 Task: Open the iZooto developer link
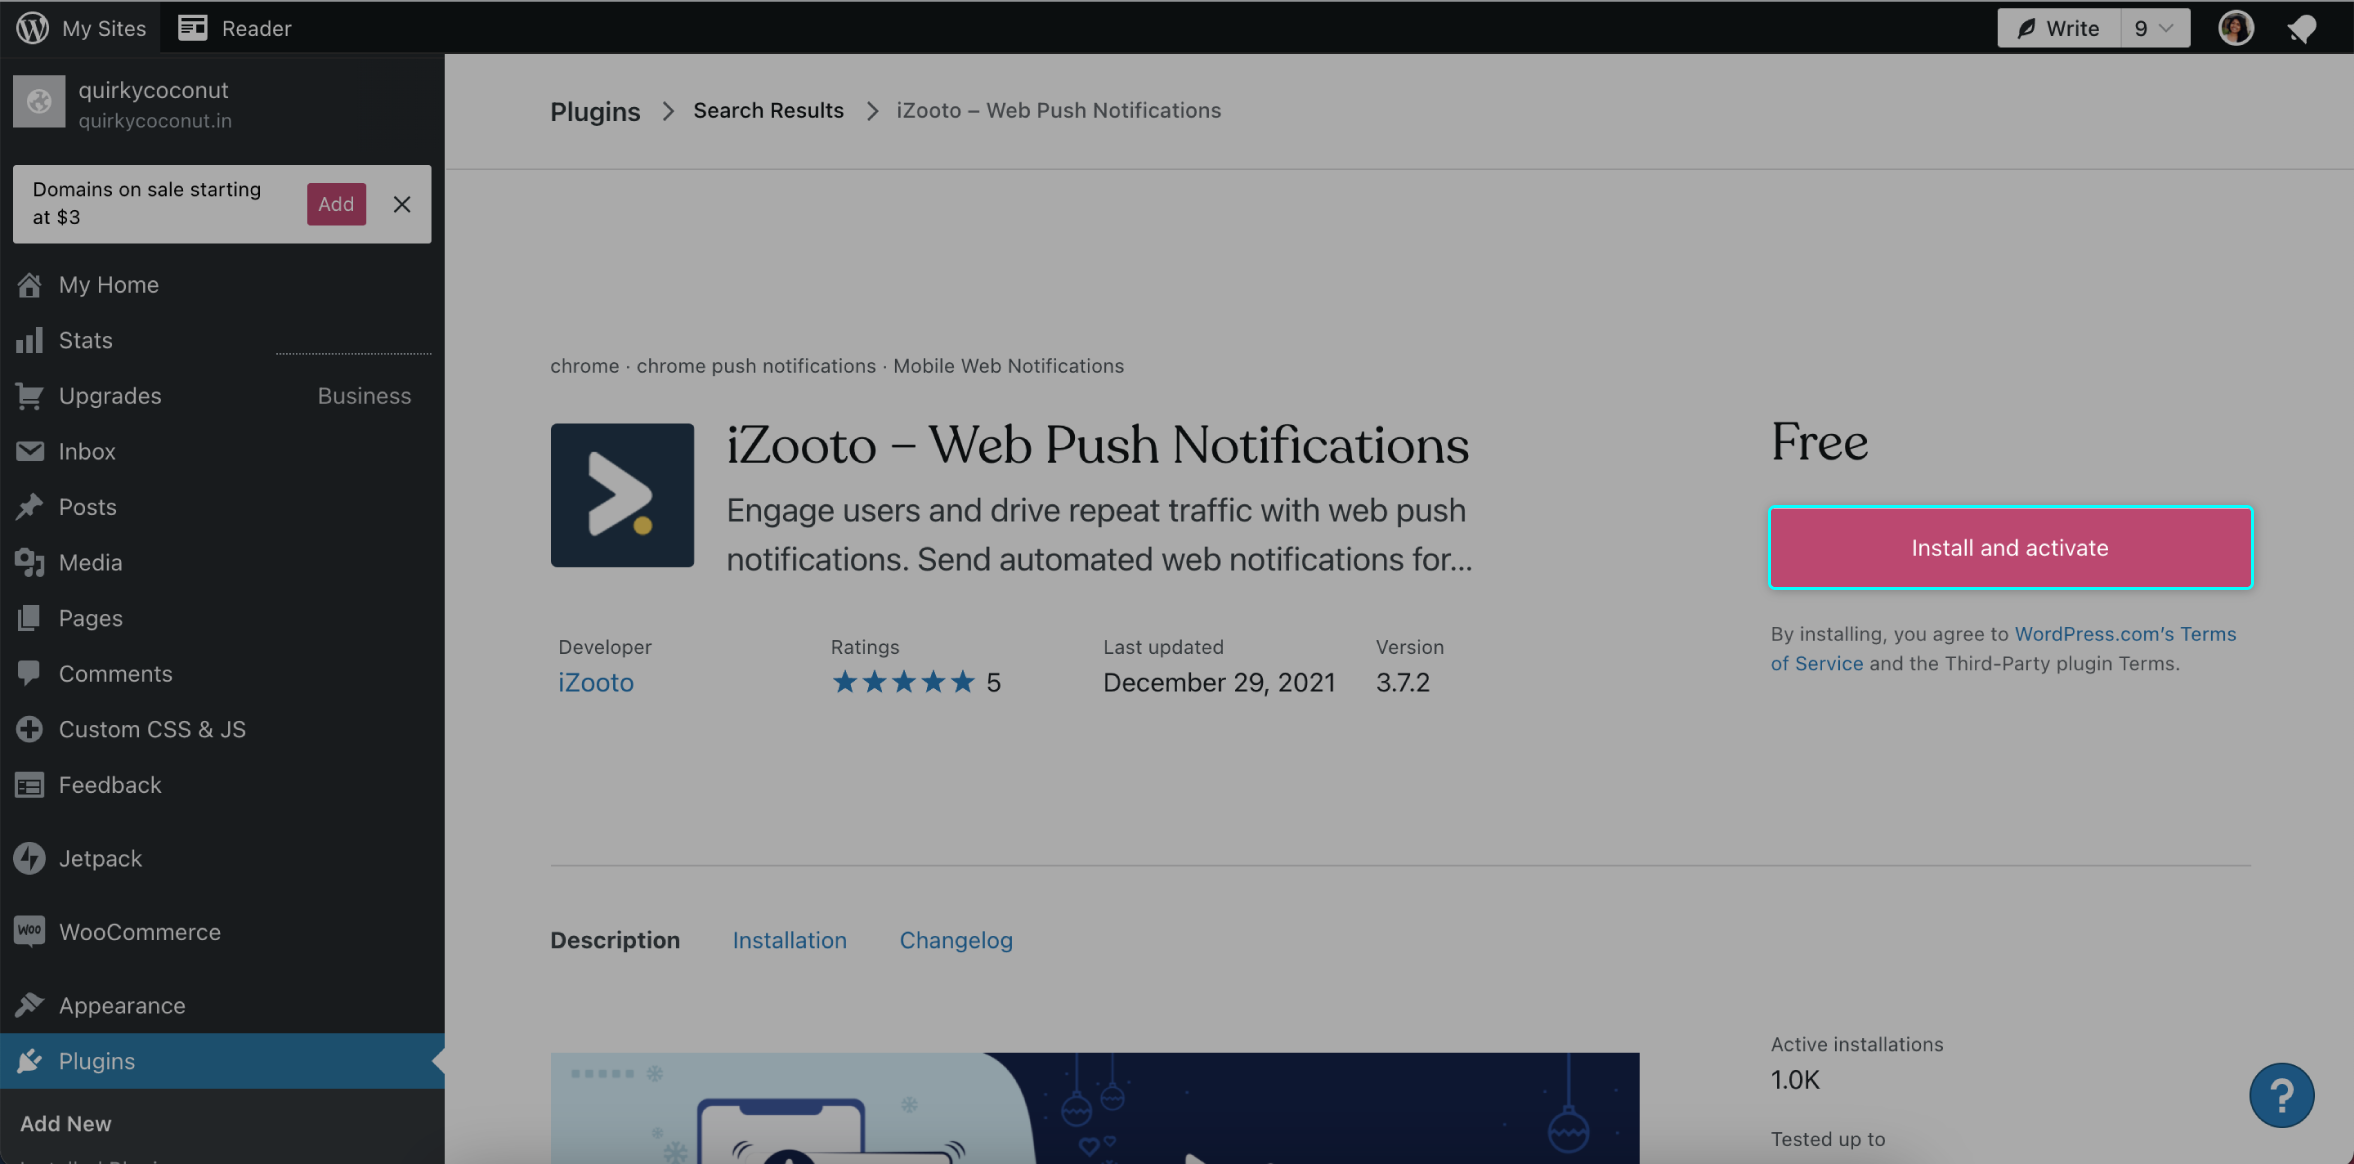click(596, 682)
